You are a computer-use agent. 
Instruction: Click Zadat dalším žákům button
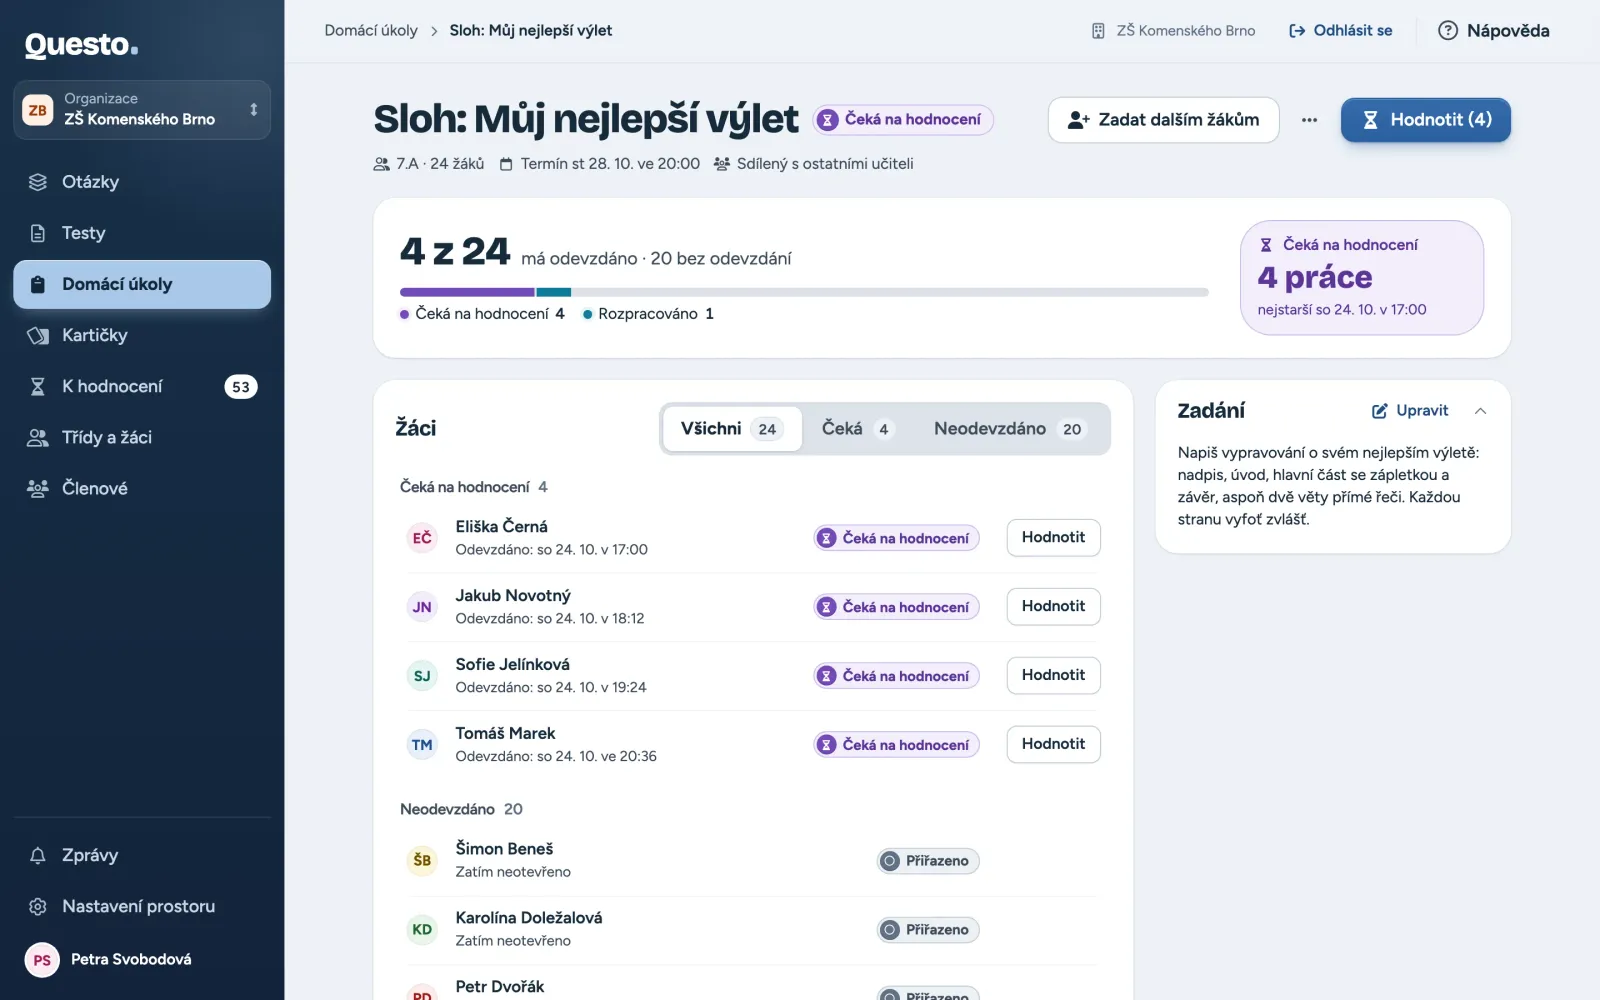click(x=1163, y=120)
